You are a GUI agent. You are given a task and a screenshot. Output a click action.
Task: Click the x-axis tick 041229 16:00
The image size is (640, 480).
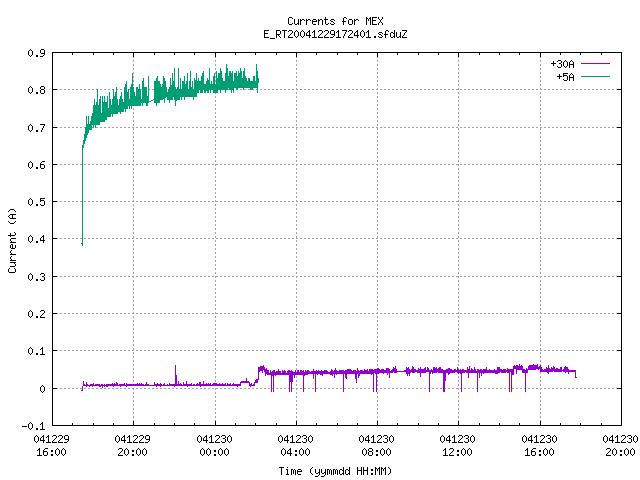[x=51, y=446]
